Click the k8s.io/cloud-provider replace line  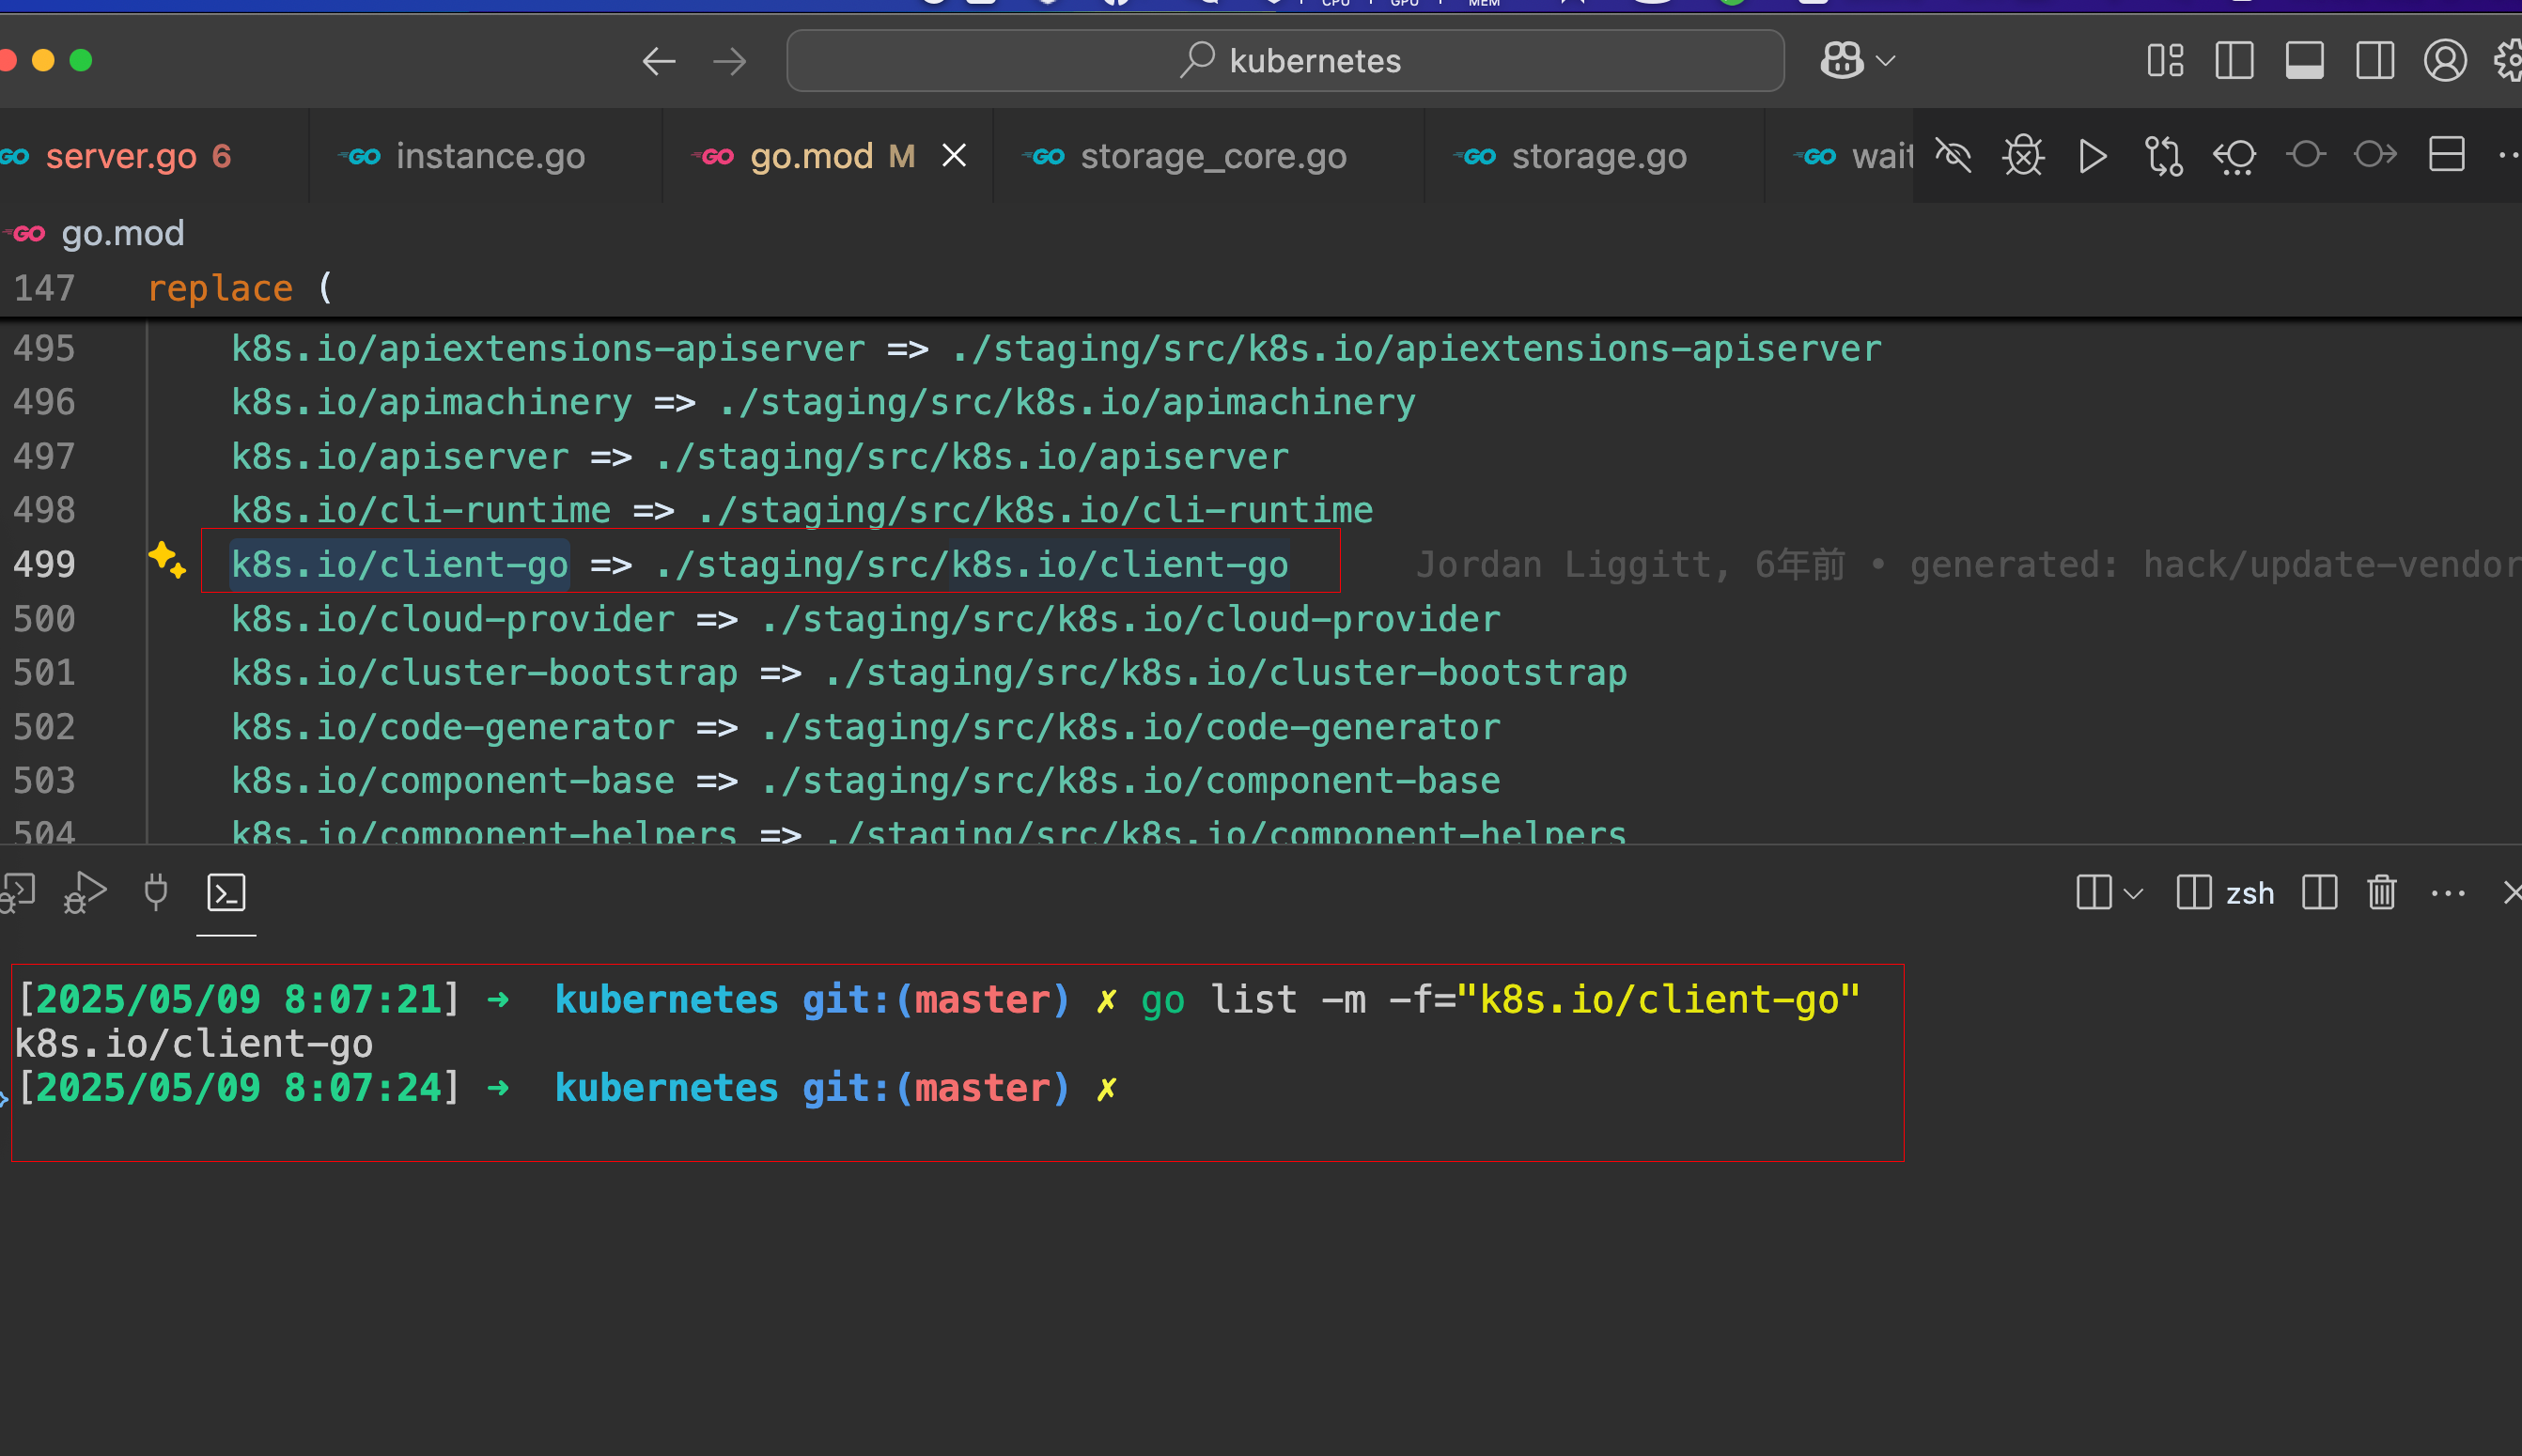click(x=866, y=620)
